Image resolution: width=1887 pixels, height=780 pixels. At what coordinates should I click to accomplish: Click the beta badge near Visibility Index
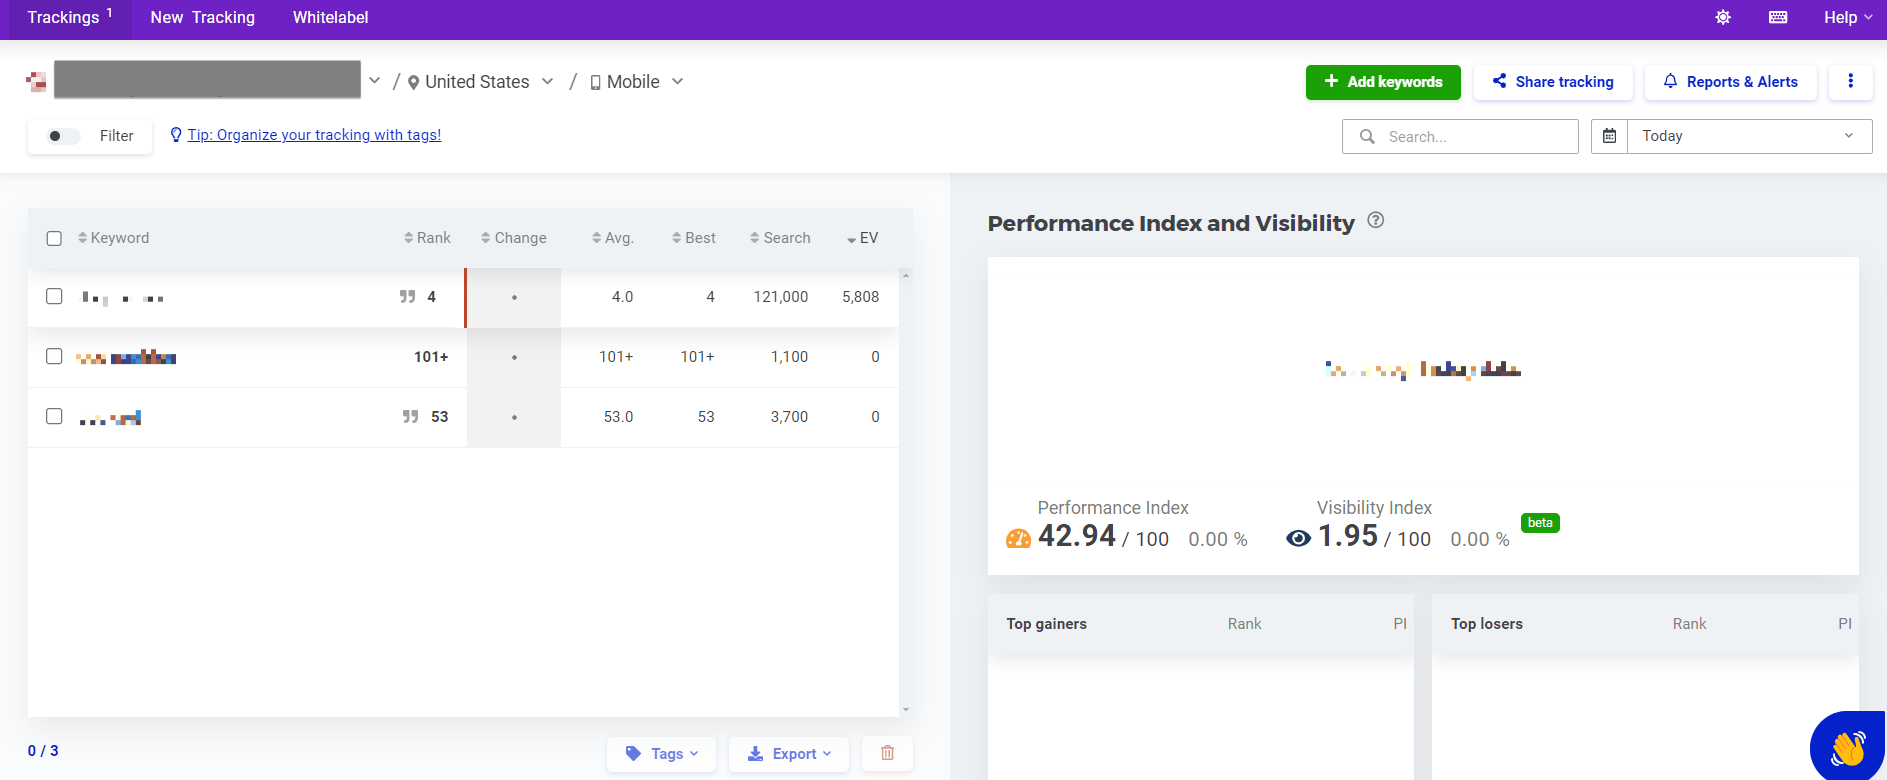click(x=1540, y=523)
